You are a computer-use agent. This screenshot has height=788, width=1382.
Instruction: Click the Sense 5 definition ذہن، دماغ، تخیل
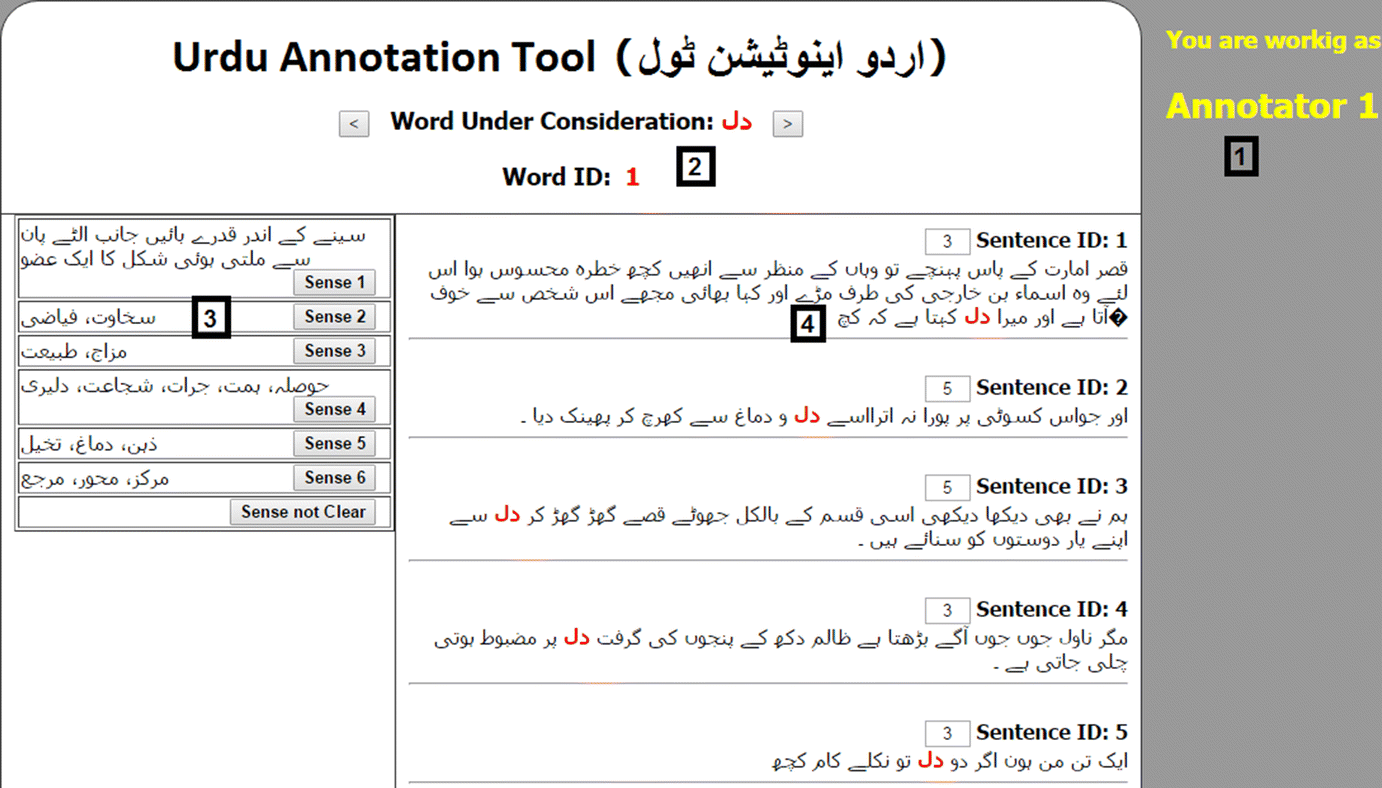point(89,444)
